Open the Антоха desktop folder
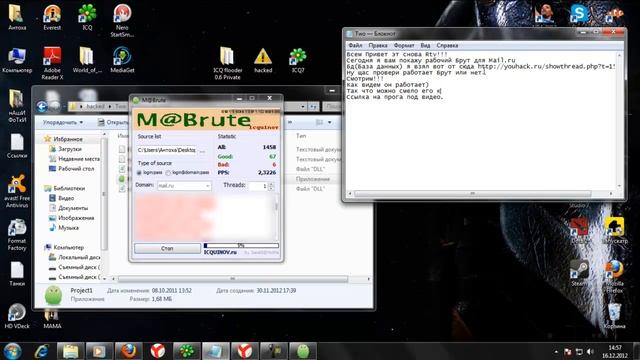Screen dimensions: 640x360 (x=17, y=17)
